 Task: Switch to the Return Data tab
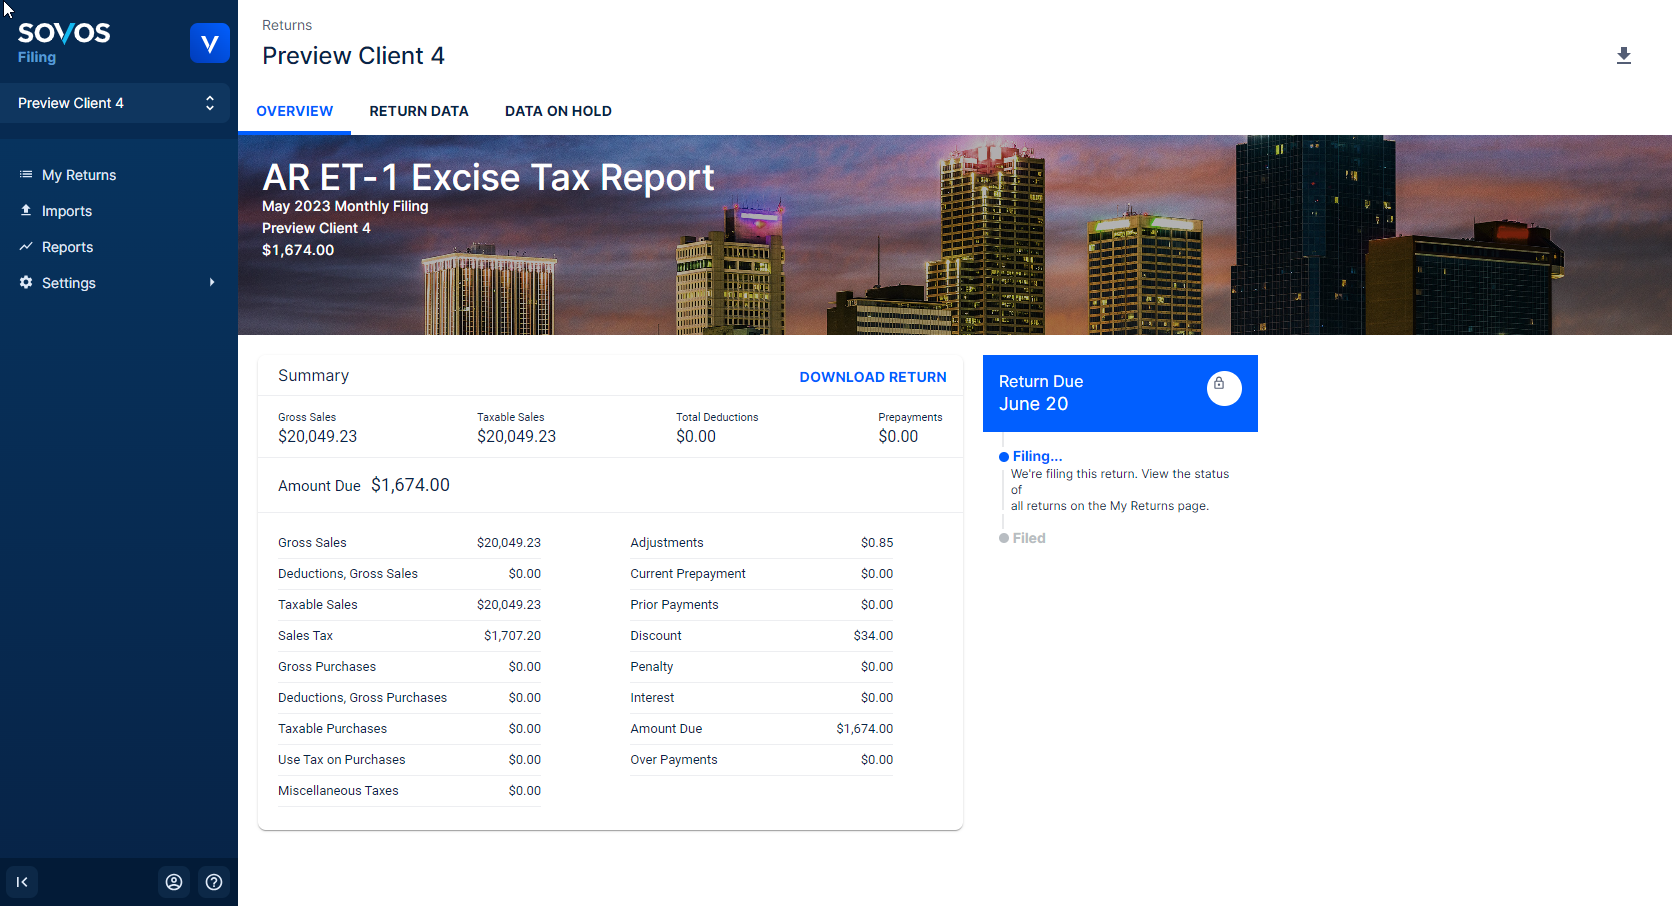point(418,111)
